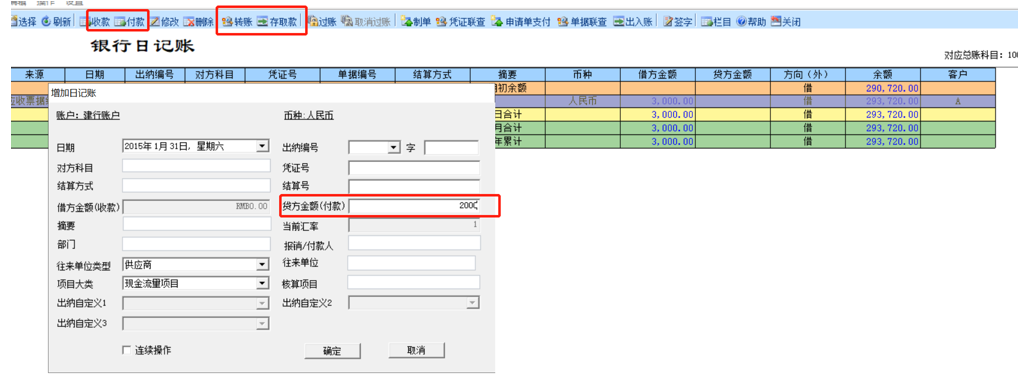Screen dimensions: 1018x374
Task: Enable the 连续操作 checkbox
Action: [127, 351]
